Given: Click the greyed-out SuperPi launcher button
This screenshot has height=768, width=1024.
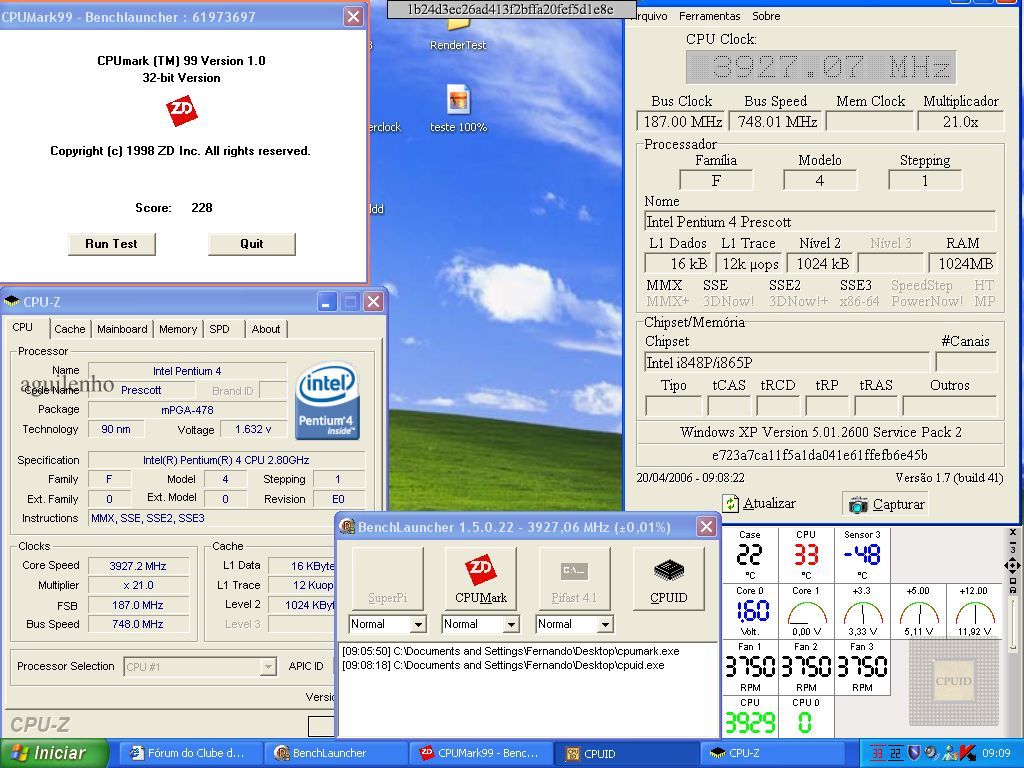Looking at the screenshot, I should 387,578.
